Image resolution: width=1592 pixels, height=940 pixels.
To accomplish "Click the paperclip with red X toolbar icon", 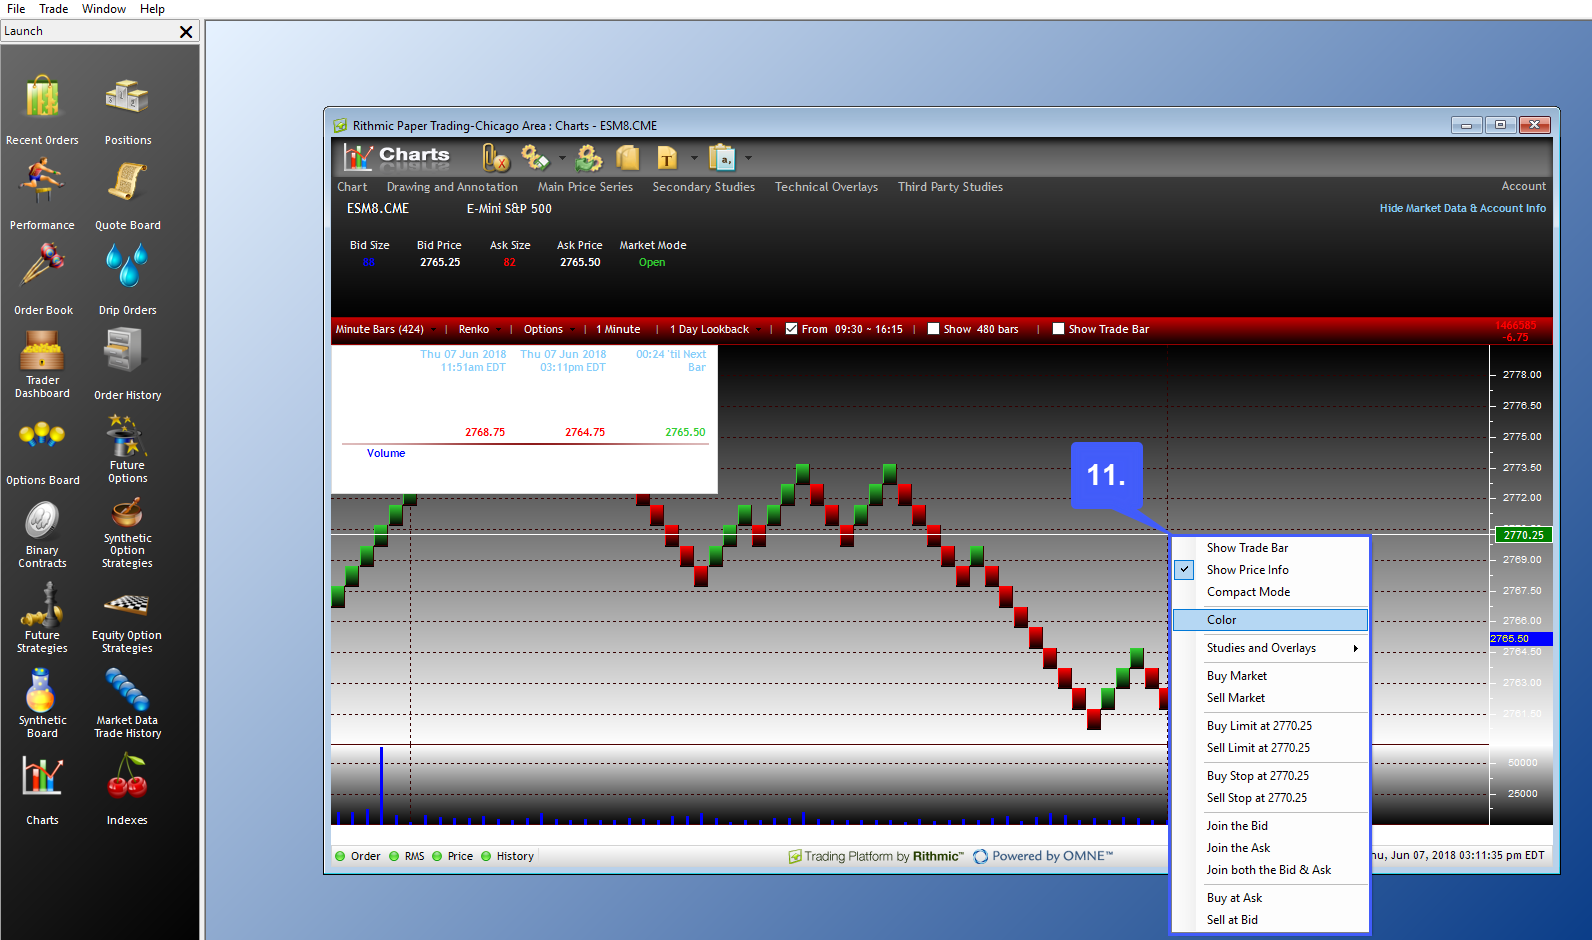I will pos(495,158).
